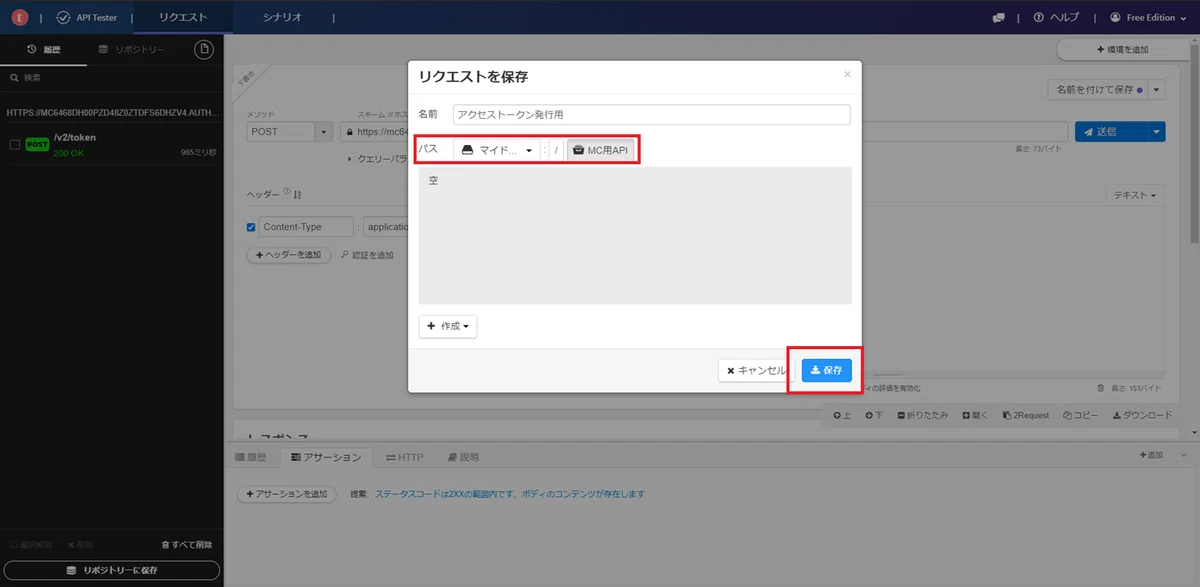This screenshot has height=587, width=1200.
Task: Switch to the 説明 tab
Action: coord(463,457)
